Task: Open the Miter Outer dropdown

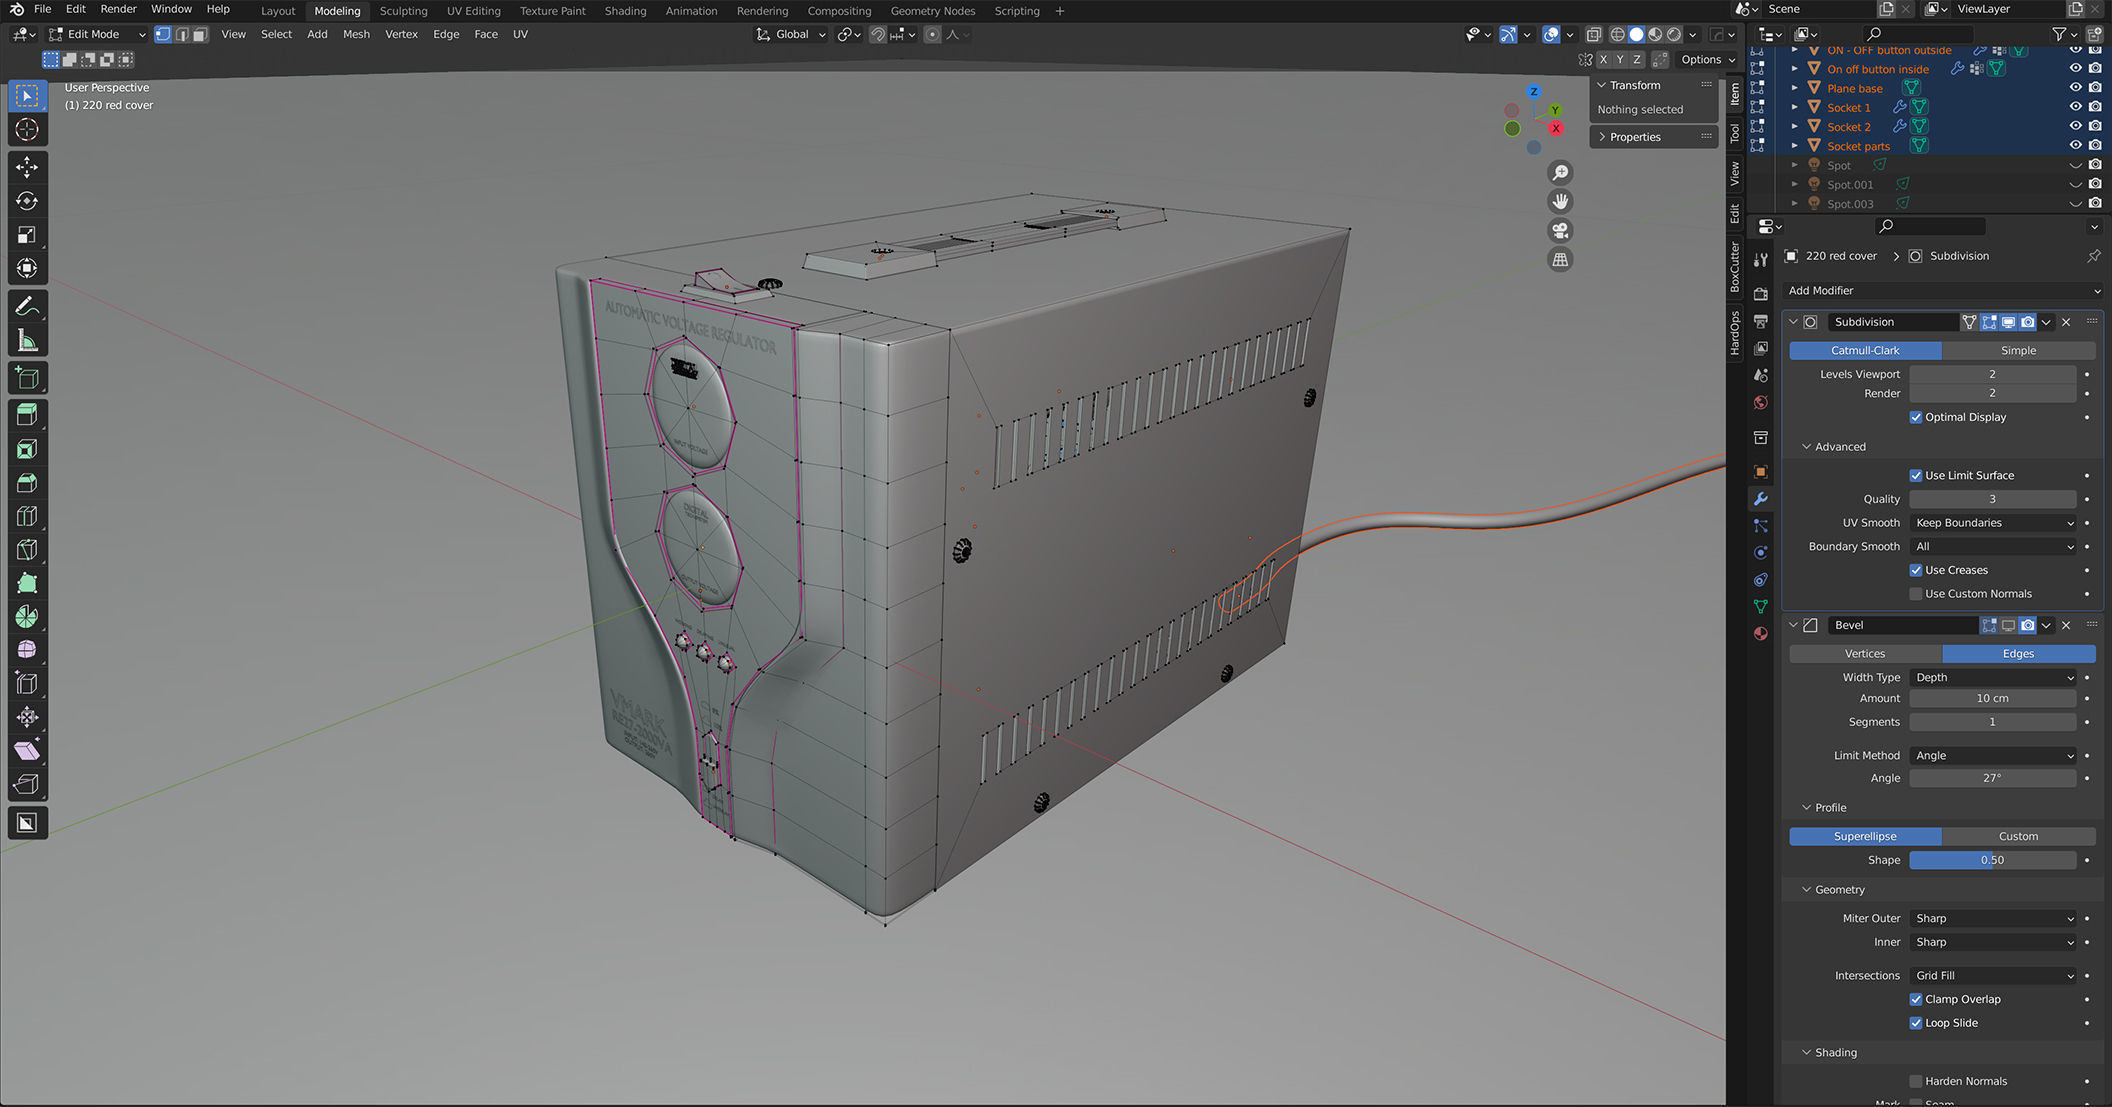Action: (x=1993, y=918)
